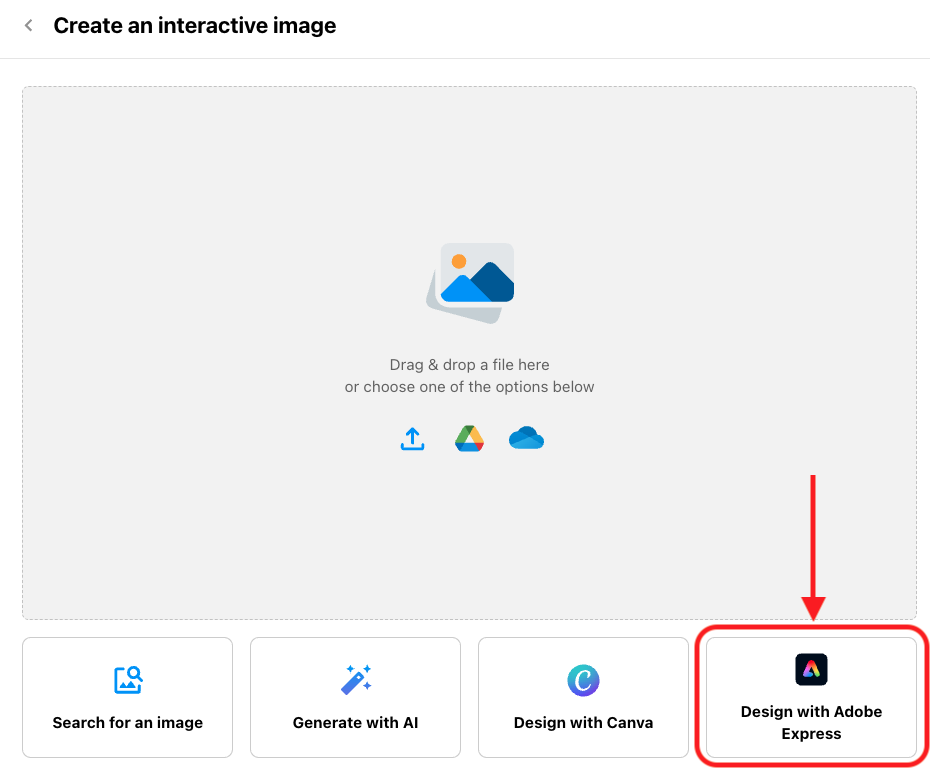Click the image placeholder illustration

(x=470, y=283)
